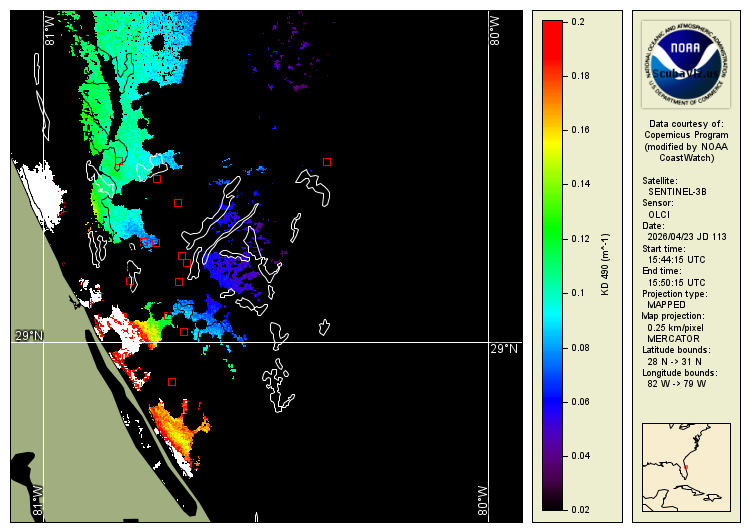Click the MERCATOR map projection text
This screenshot has width=750, height=532.
(672, 338)
